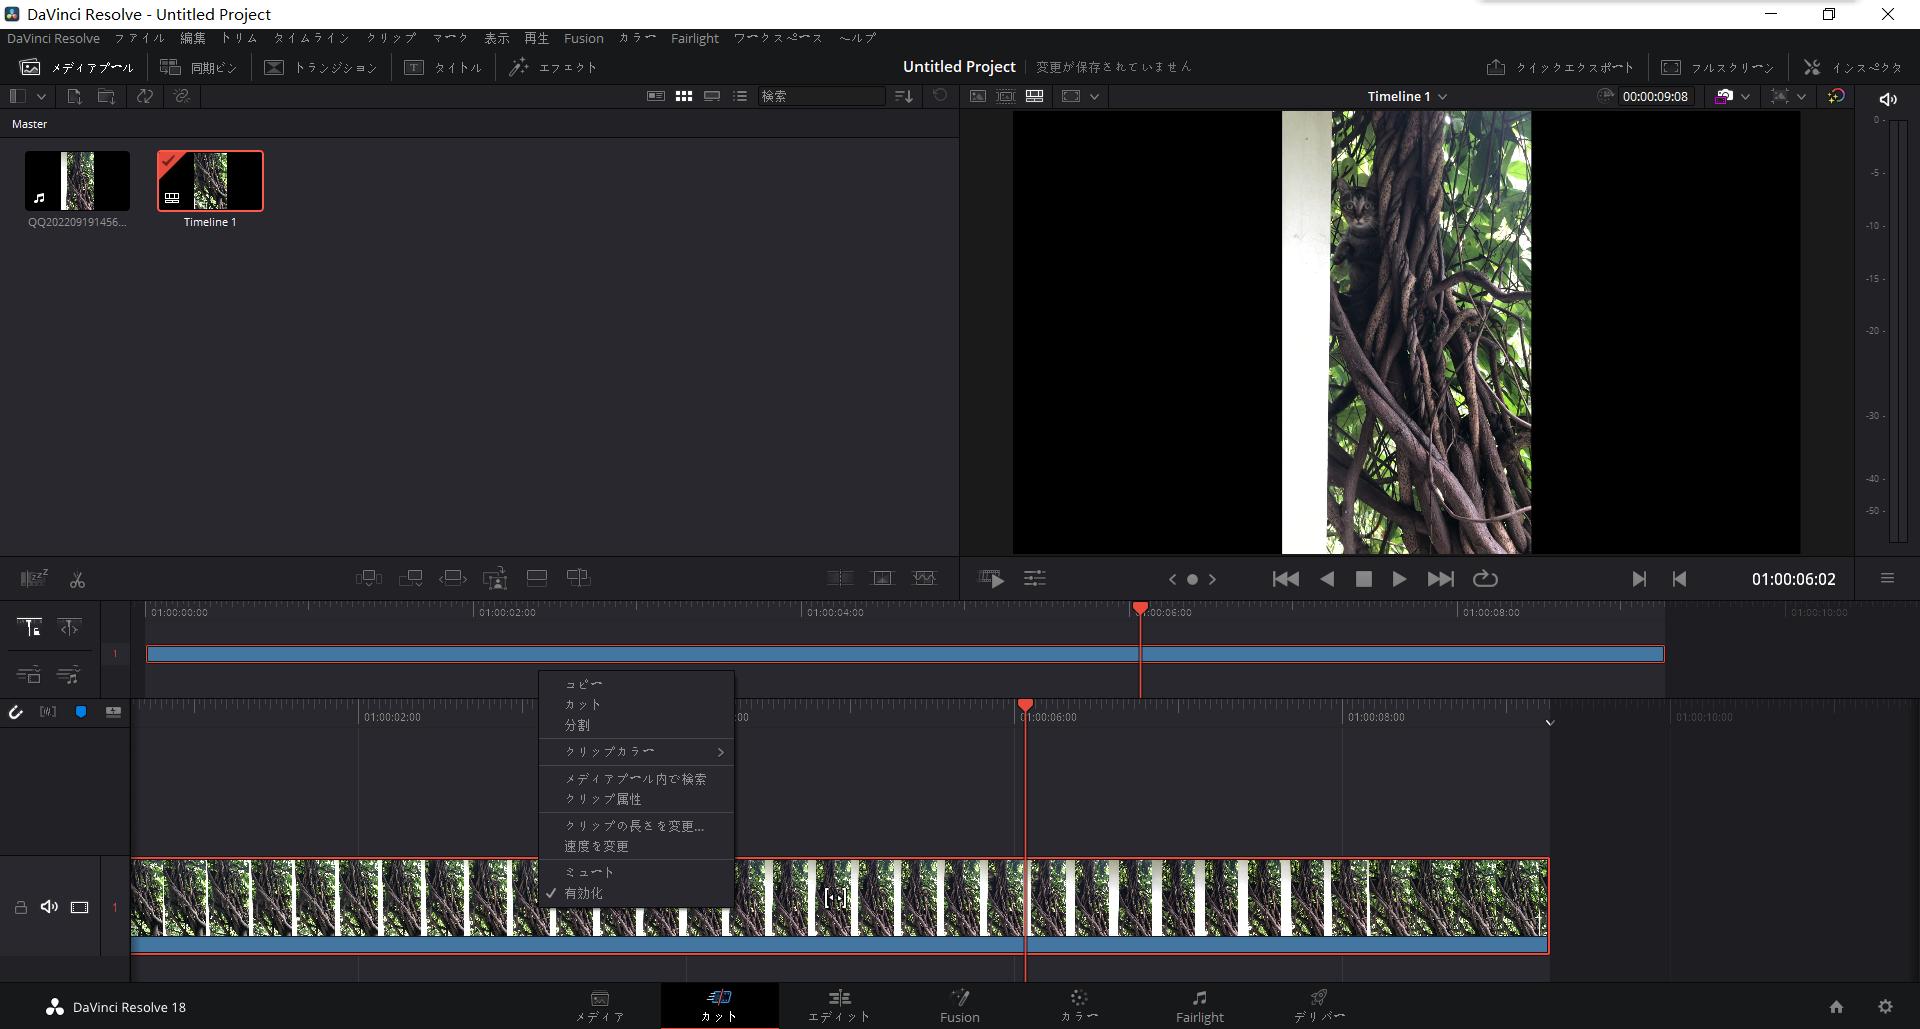Open the タイトル panel
Viewport: 1920px width, 1029px height.
point(443,67)
